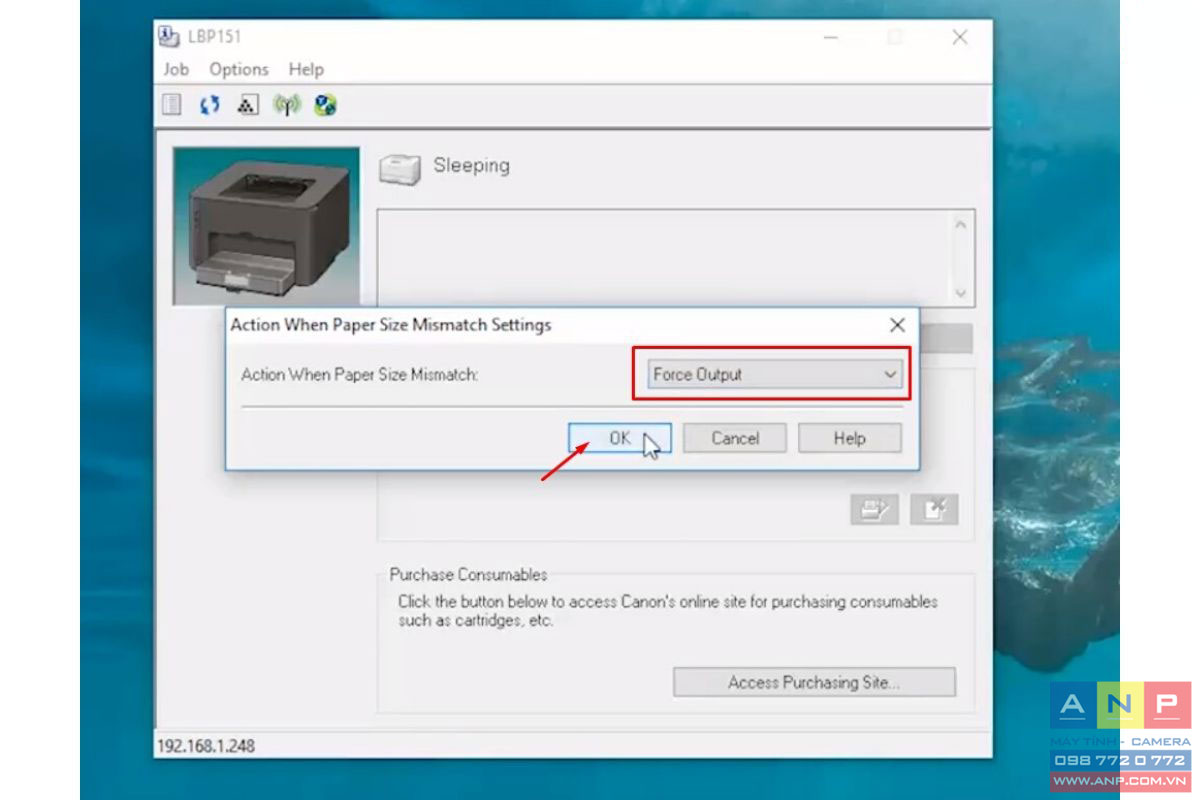Image resolution: width=1200 pixels, height=800 pixels.
Task: Click the status message box scroll up arrow
Action: coord(961,225)
